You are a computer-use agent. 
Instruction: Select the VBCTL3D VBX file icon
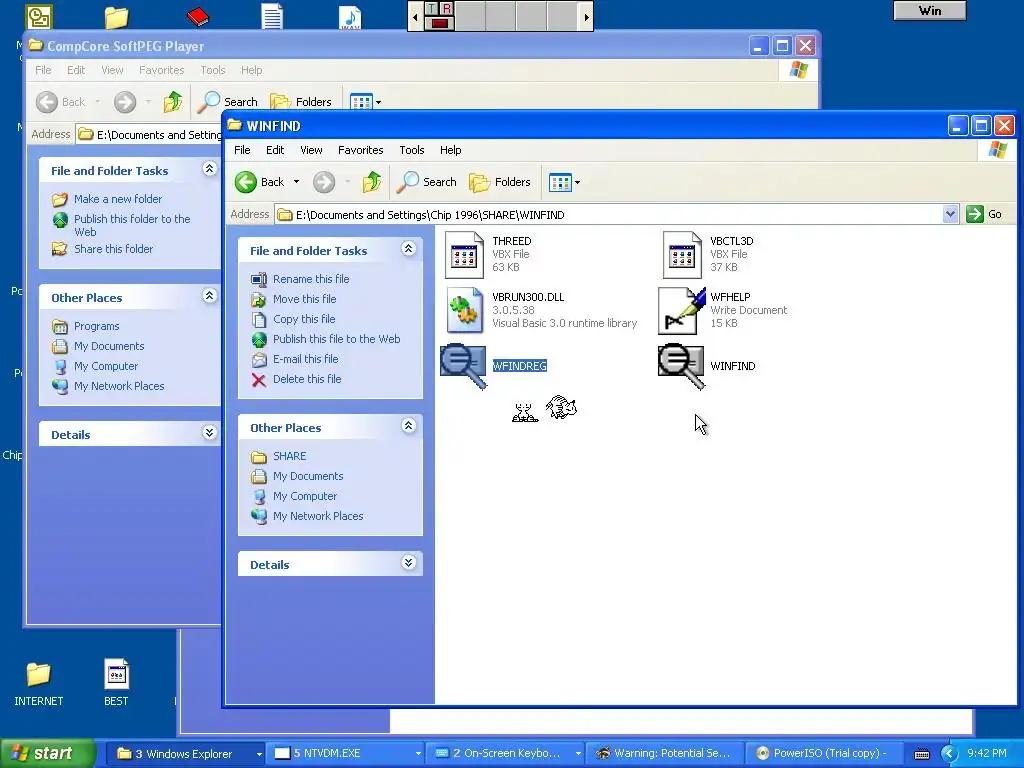click(682, 255)
